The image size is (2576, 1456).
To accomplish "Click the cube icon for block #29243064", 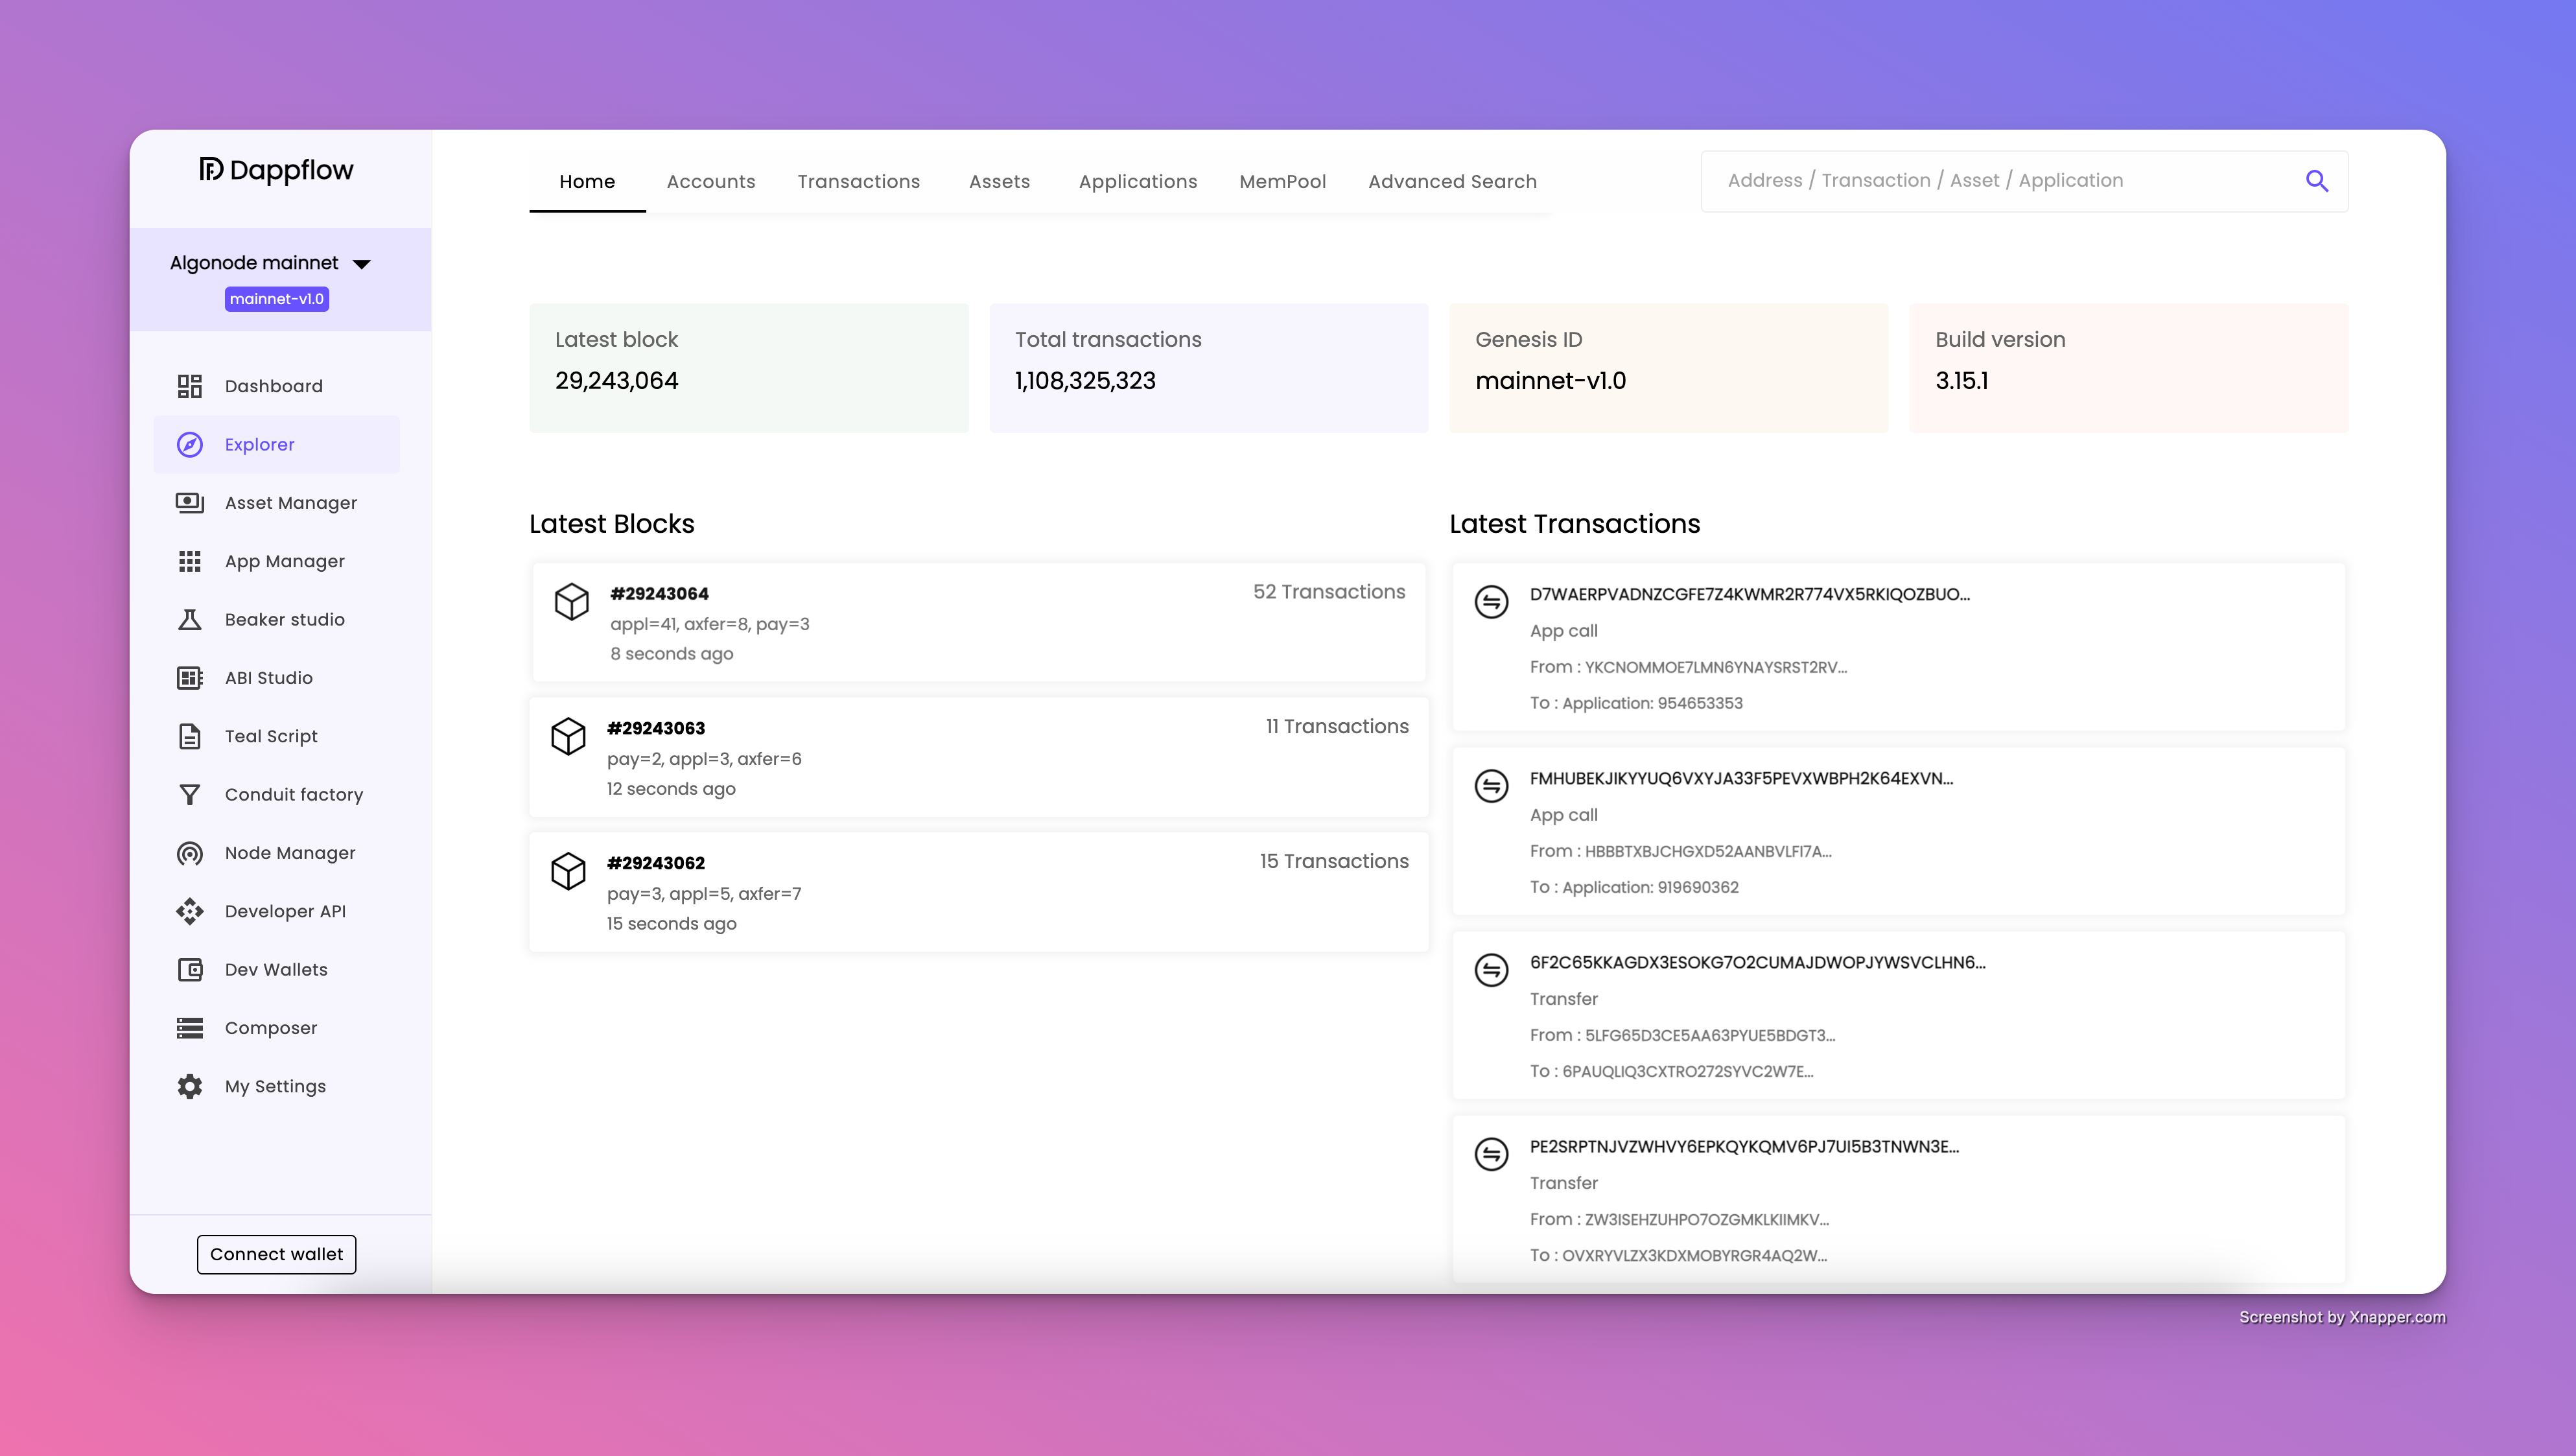I will (x=571, y=602).
